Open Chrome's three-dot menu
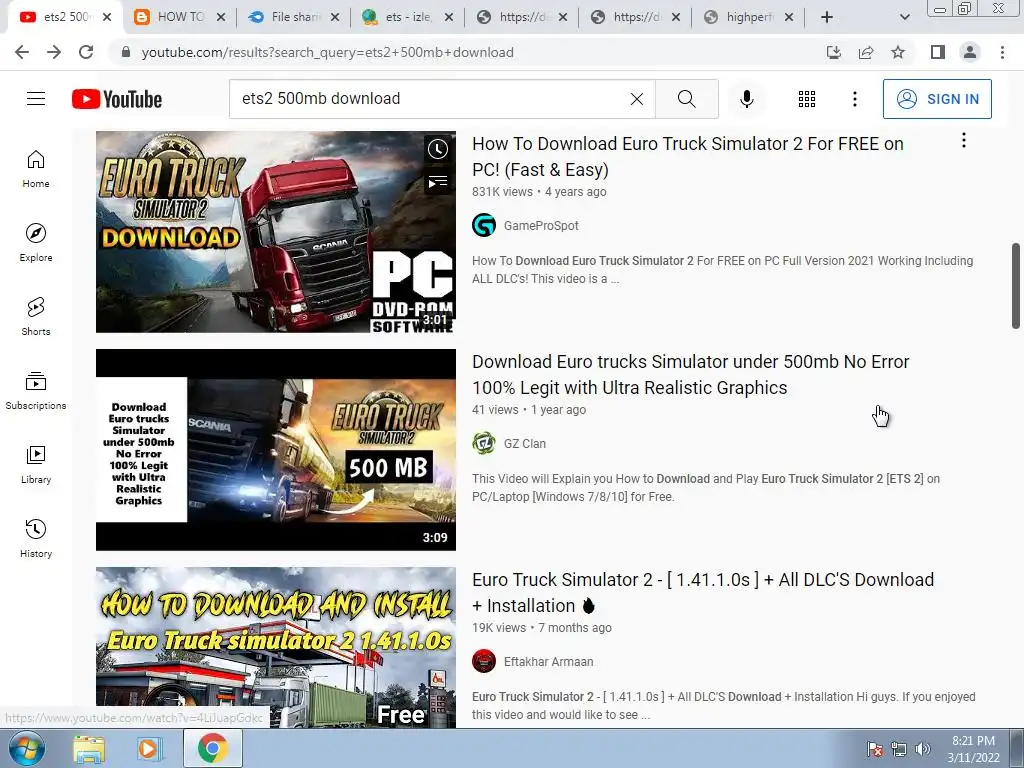The height and width of the screenshot is (768, 1024). [1002, 52]
